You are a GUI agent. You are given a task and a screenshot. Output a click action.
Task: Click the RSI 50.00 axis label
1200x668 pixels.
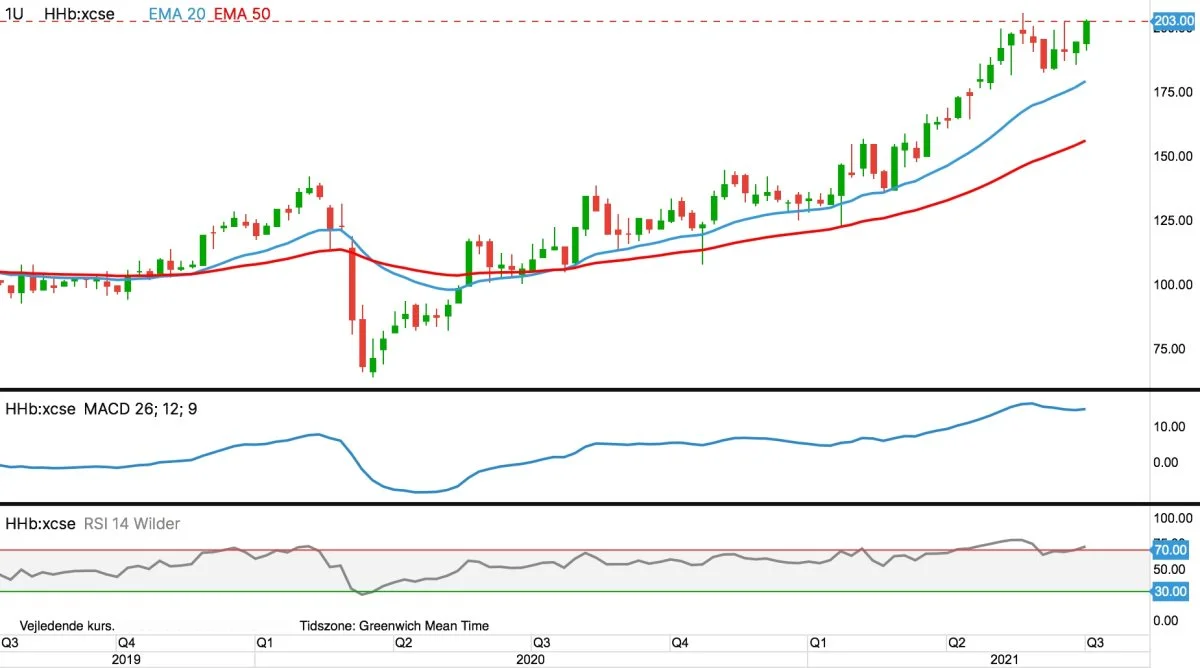click(x=1170, y=569)
